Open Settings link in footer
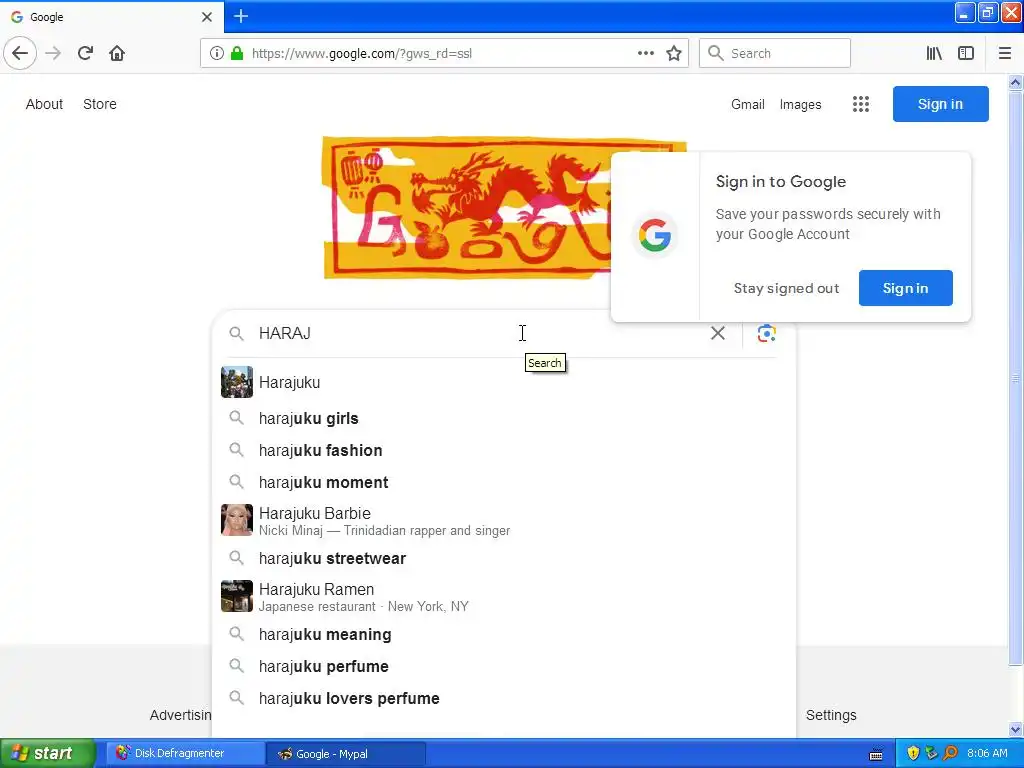 831,715
